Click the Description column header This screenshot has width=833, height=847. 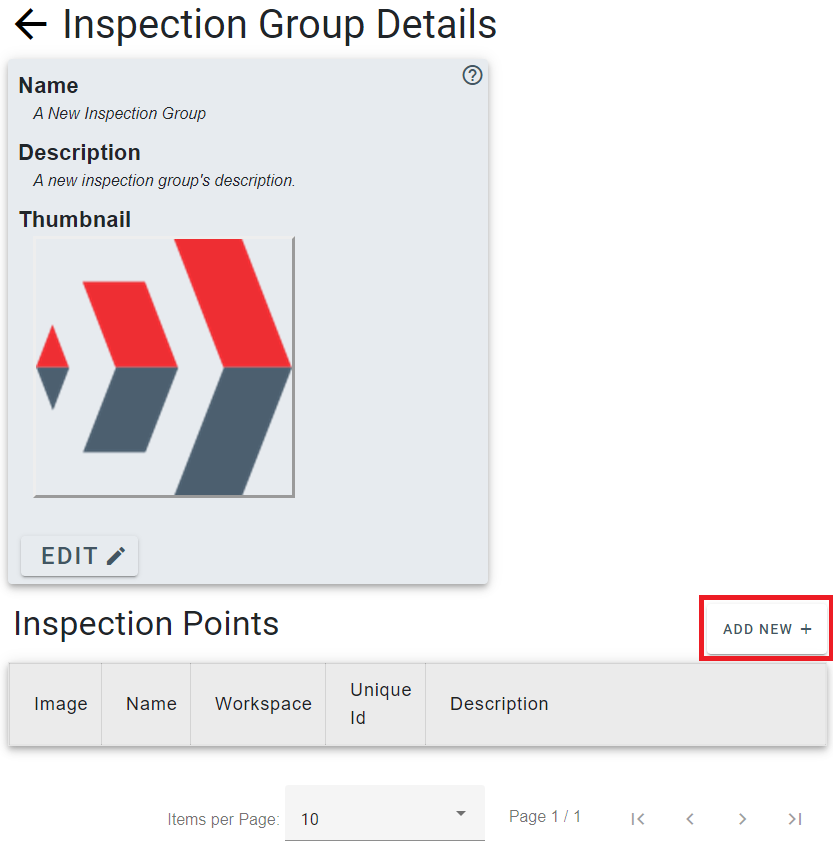pos(499,704)
